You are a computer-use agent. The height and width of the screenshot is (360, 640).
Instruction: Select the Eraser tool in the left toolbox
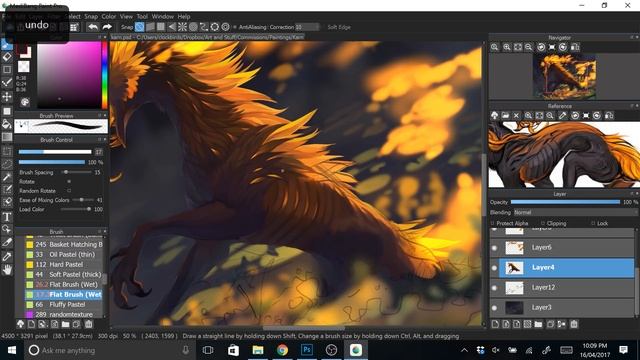coord(7,57)
